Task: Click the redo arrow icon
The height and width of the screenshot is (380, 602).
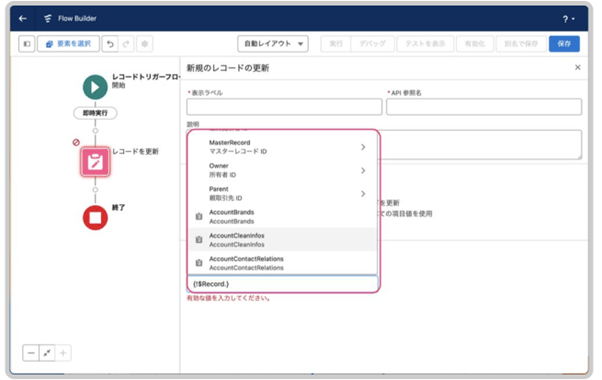Action: tap(126, 44)
